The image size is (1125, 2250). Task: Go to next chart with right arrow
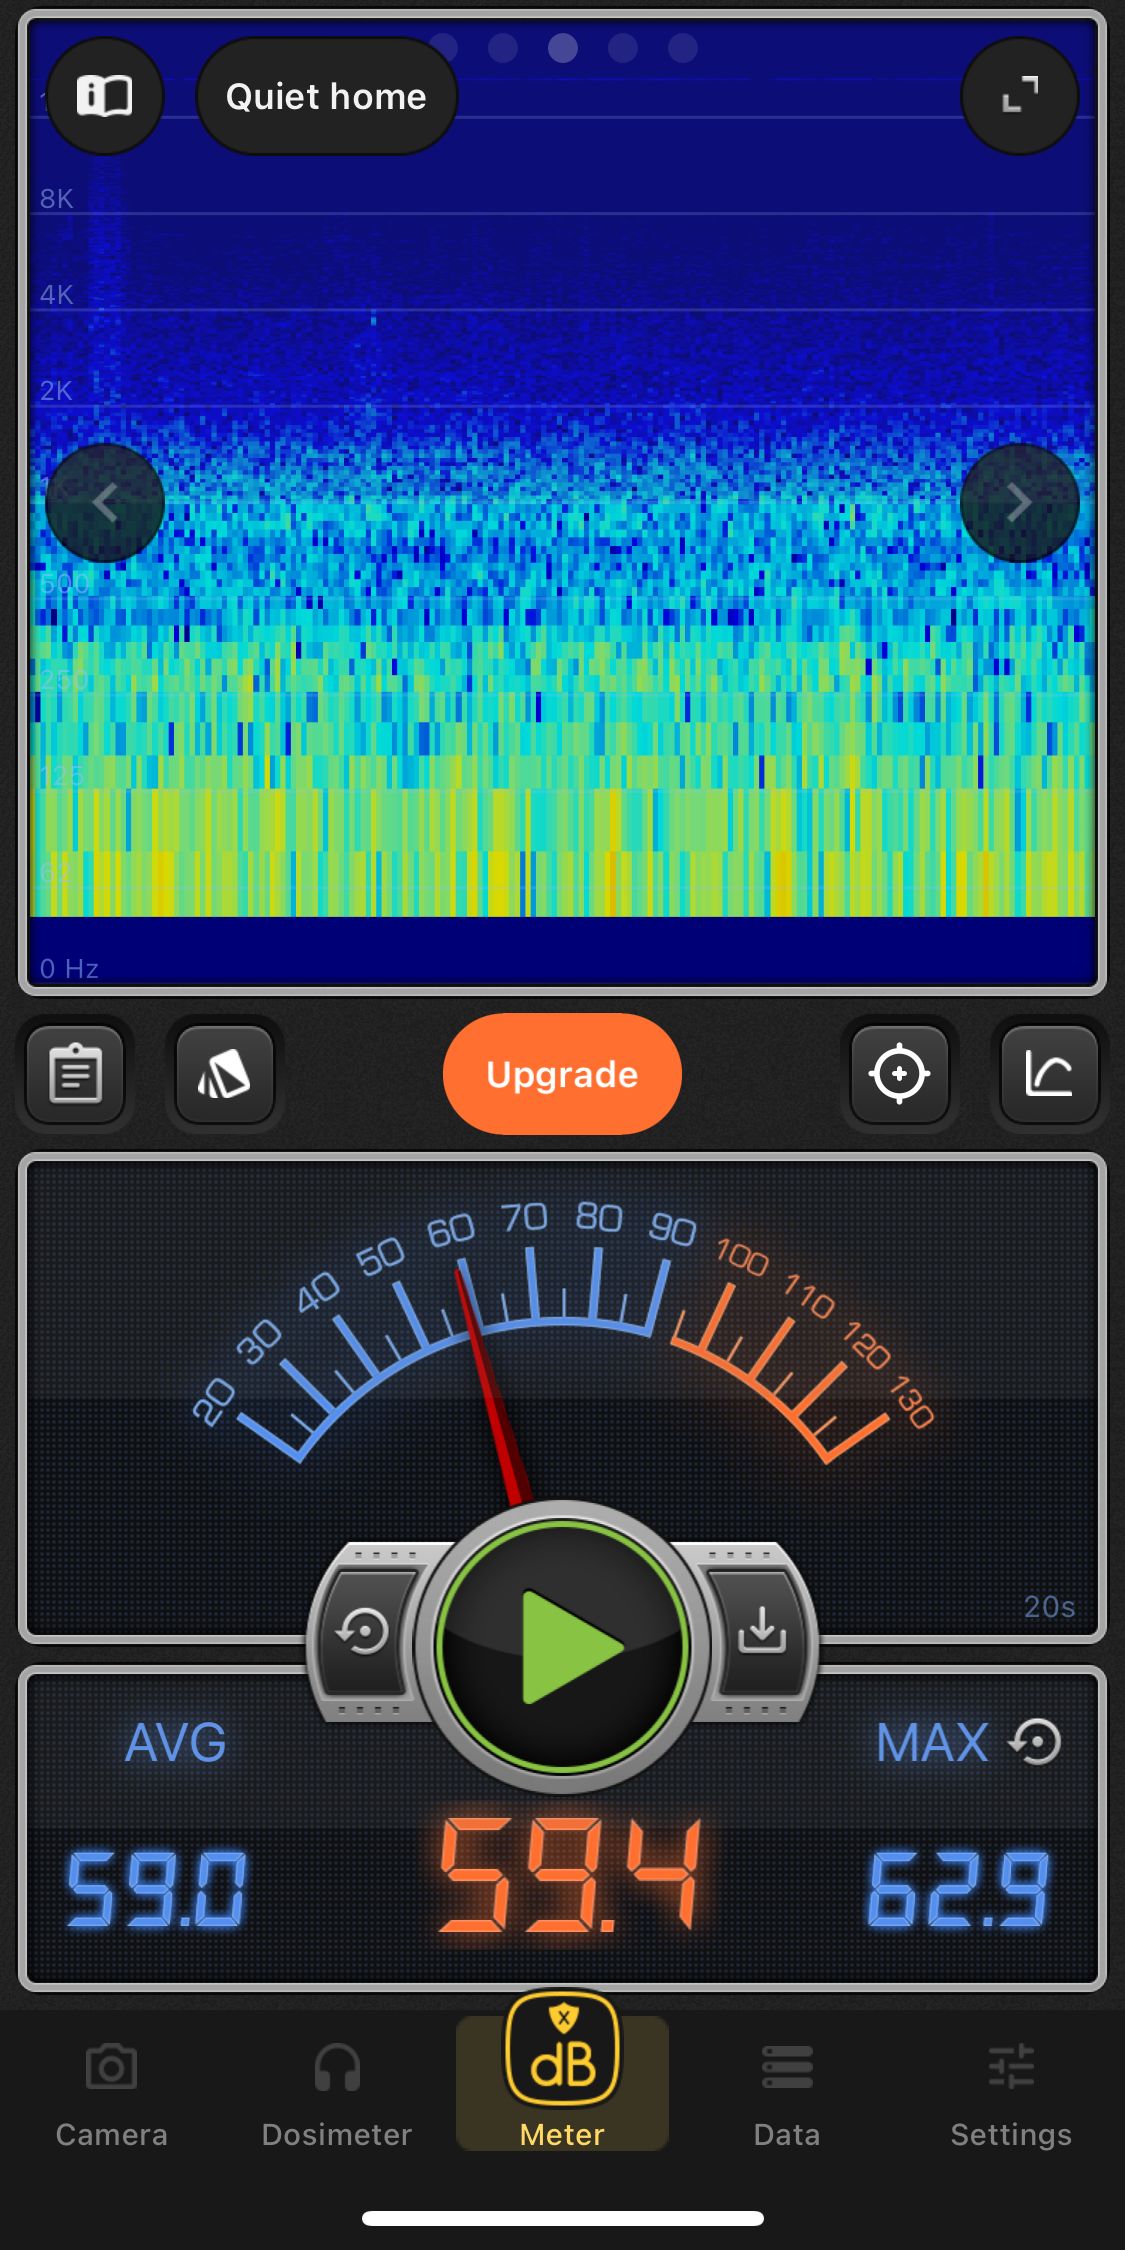click(x=1019, y=503)
